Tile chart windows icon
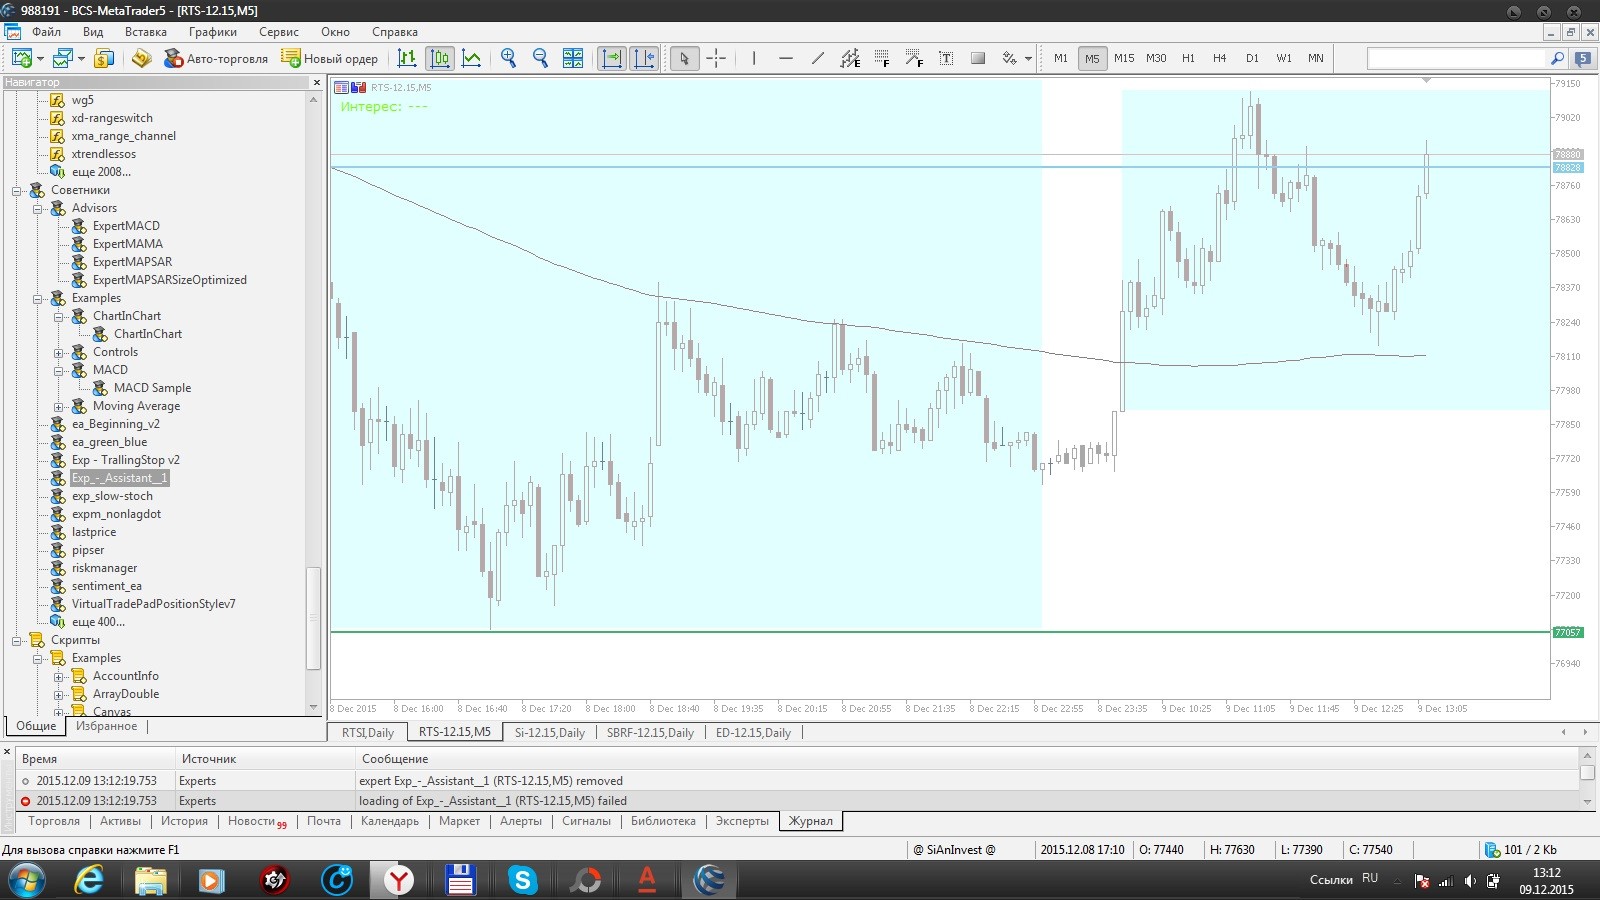Screen dimensions: 1600x900 point(573,58)
